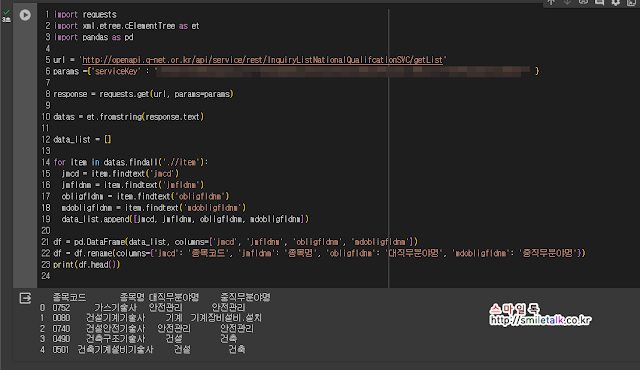Image resolution: width=640 pixels, height=370 pixels.
Task: Click 'import requests' on line 1
Action: [85, 15]
